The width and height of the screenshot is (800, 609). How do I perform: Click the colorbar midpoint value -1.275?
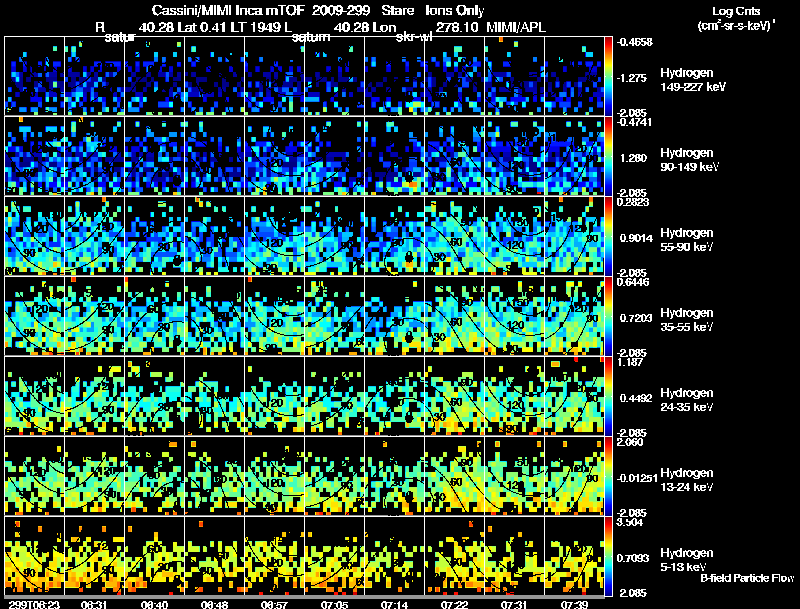tap(632, 78)
